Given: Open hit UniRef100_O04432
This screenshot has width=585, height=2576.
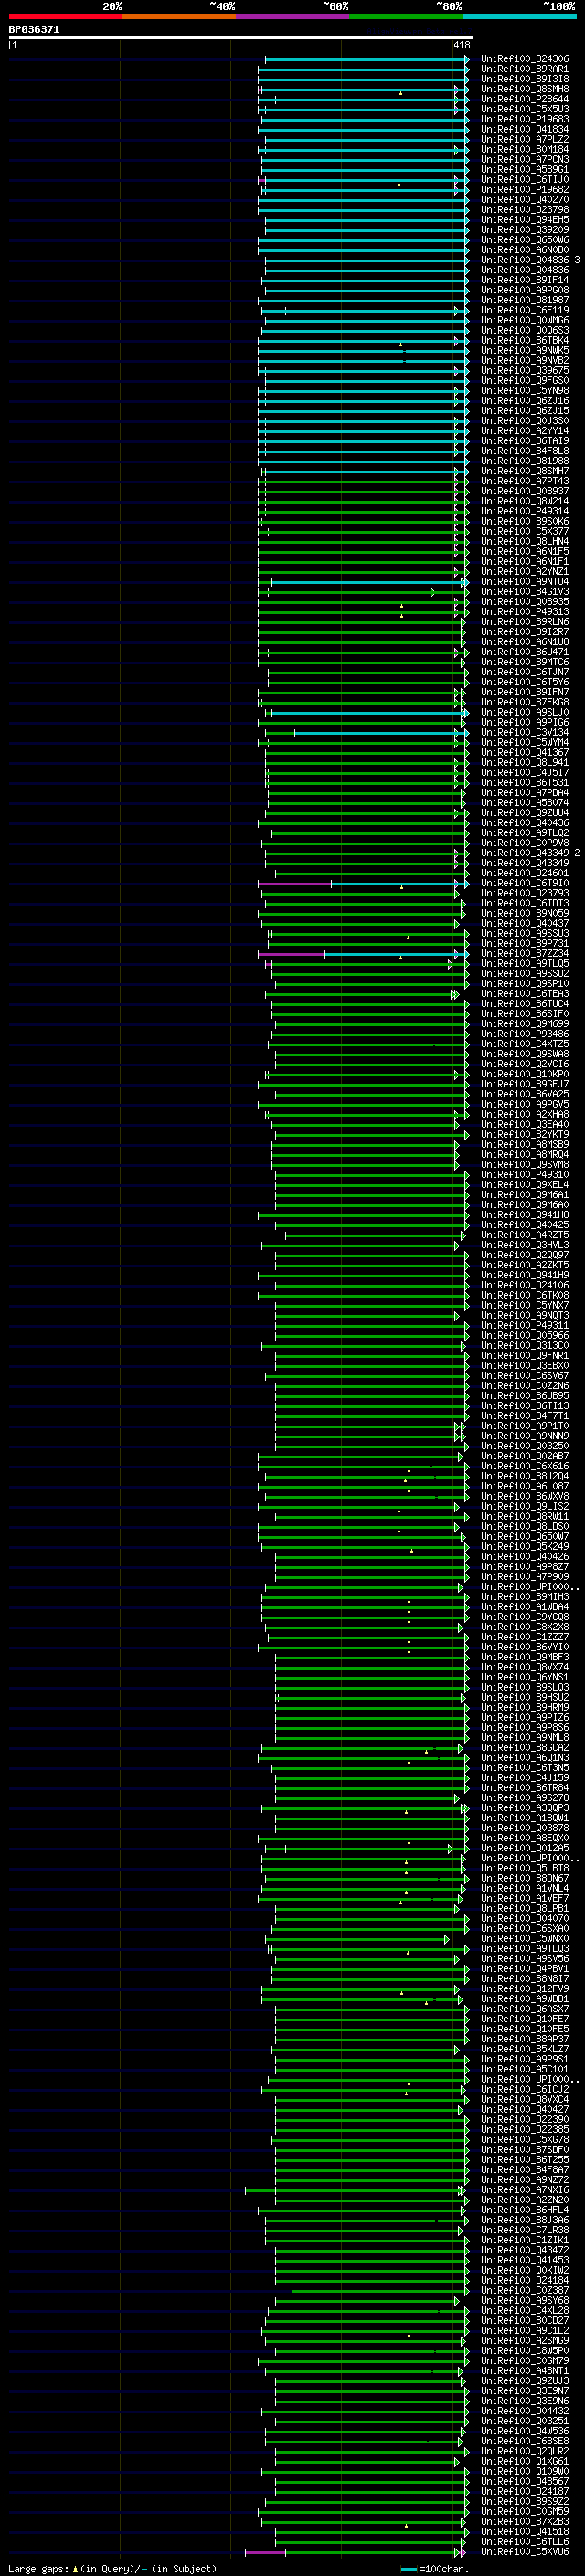Looking at the screenshot, I should click(524, 2411).
